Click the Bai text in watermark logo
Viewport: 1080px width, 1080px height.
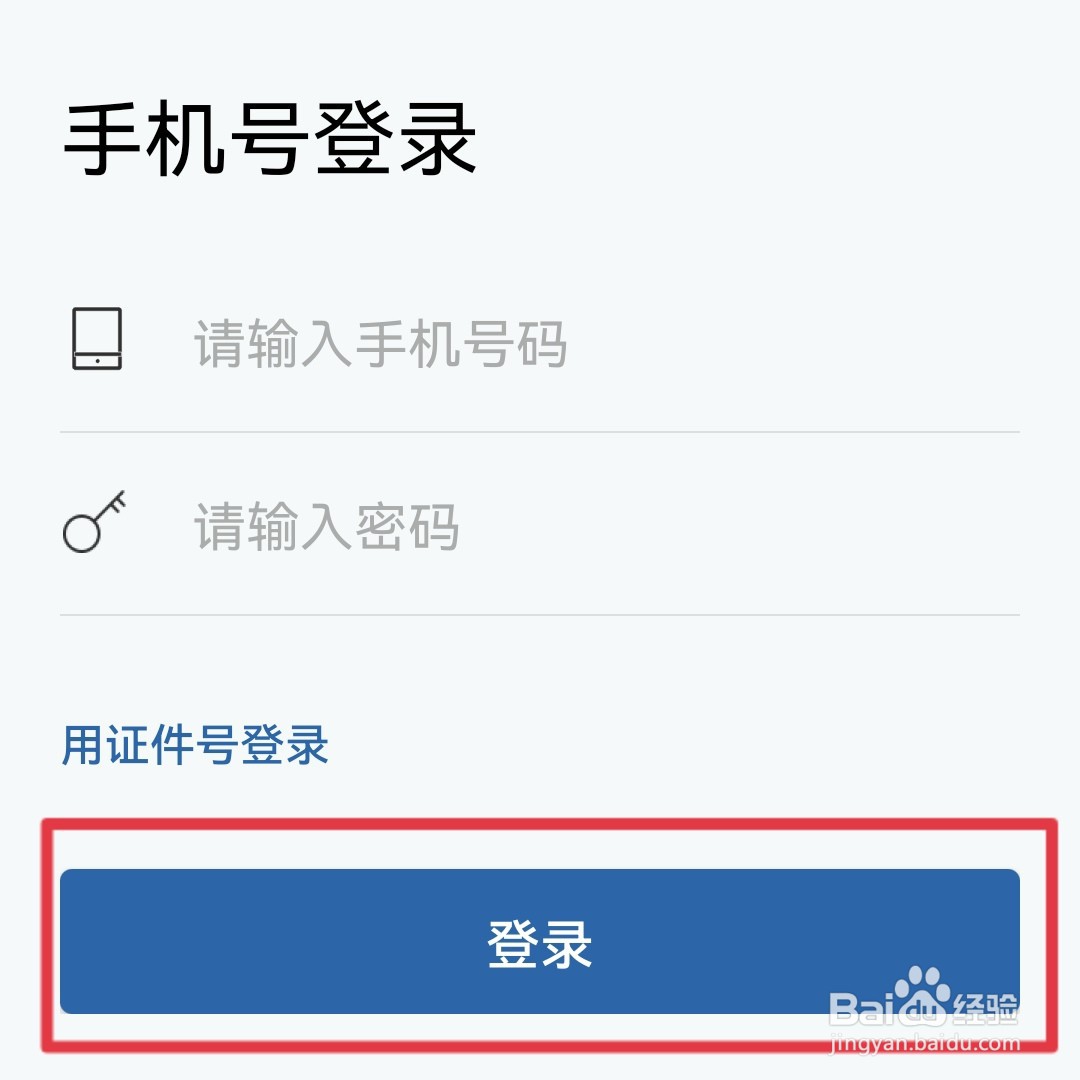861,1008
